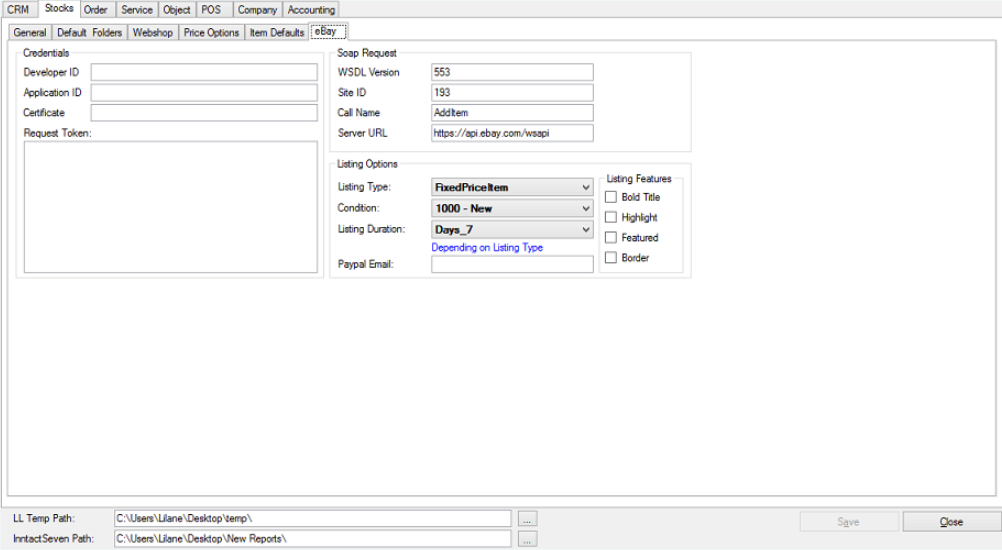Open the Item Defaults sub-tab
1002x550 pixels.
(277, 33)
